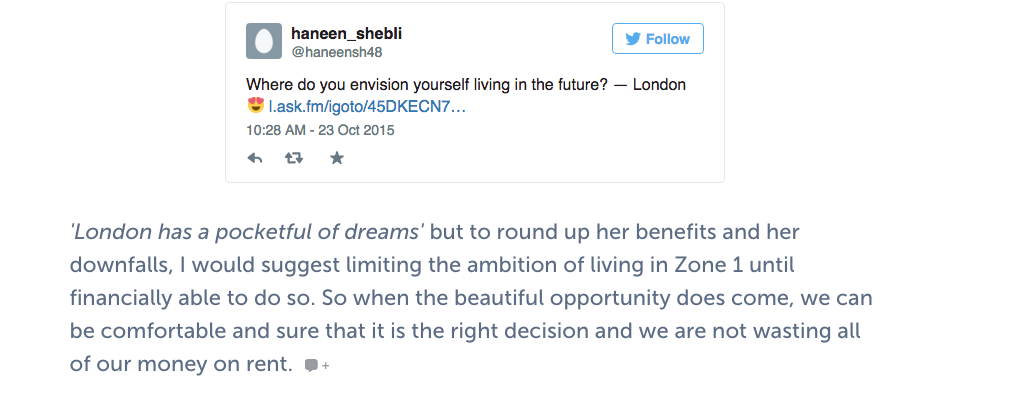Favorite the tweet with the star icon

point(337,158)
